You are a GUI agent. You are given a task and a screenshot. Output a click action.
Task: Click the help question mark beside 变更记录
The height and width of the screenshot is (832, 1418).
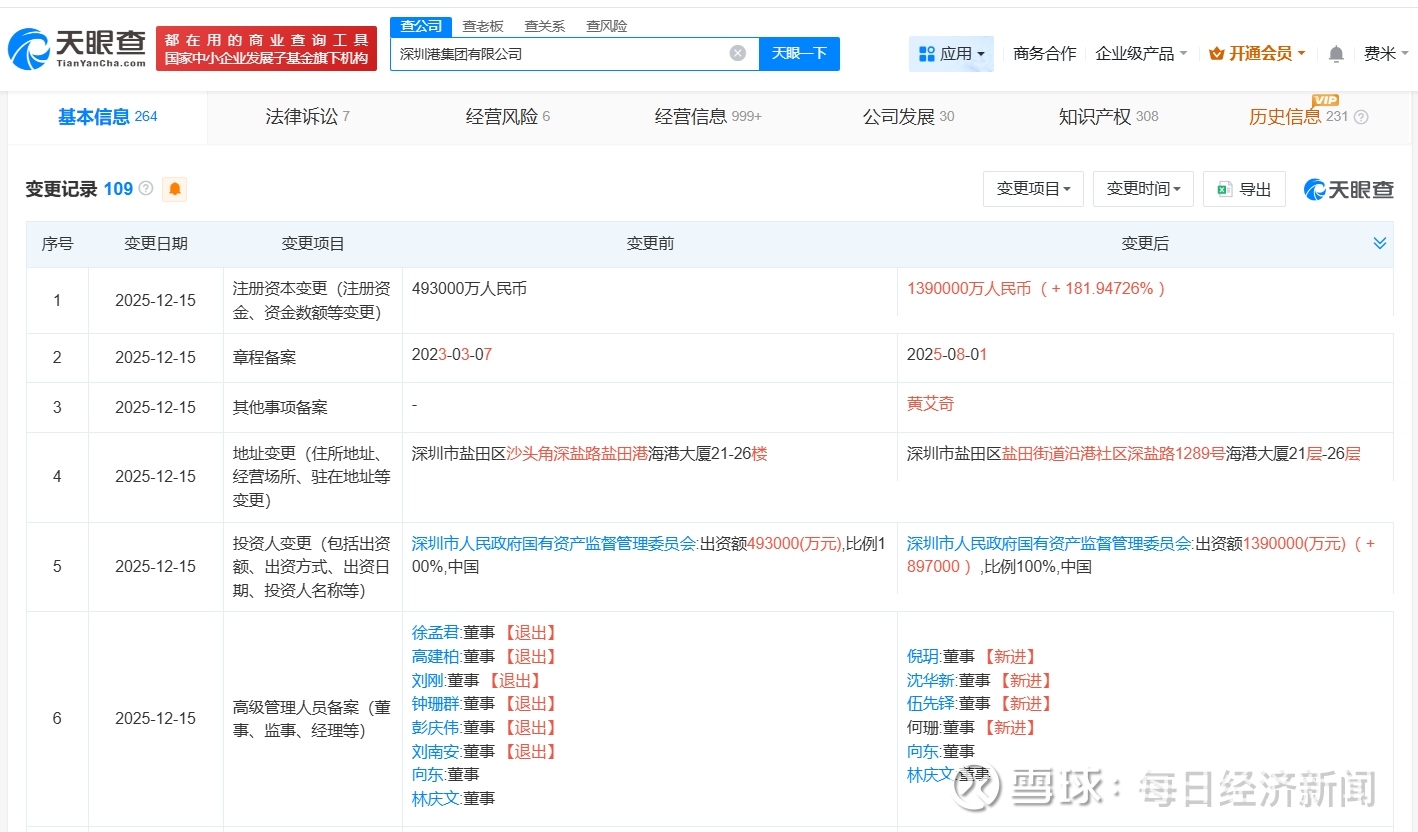(146, 189)
